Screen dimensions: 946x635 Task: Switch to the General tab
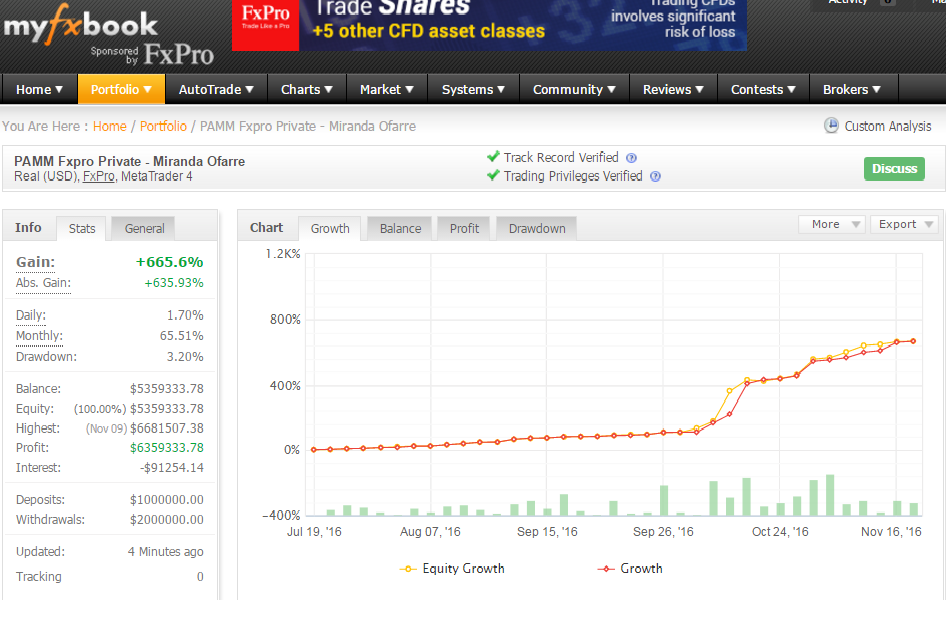(144, 229)
